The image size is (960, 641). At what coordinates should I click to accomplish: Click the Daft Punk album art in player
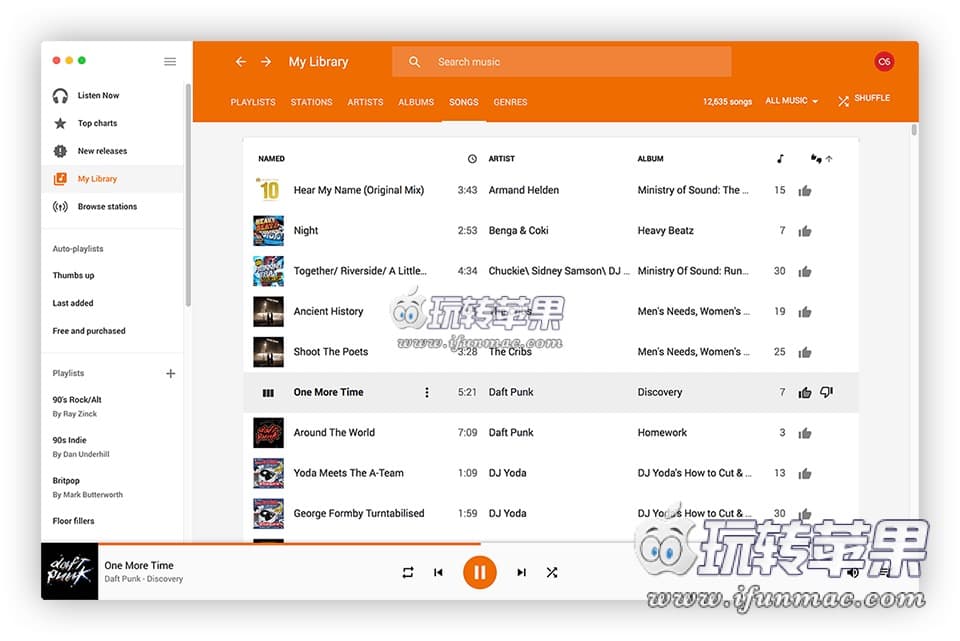(x=69, y=571)
